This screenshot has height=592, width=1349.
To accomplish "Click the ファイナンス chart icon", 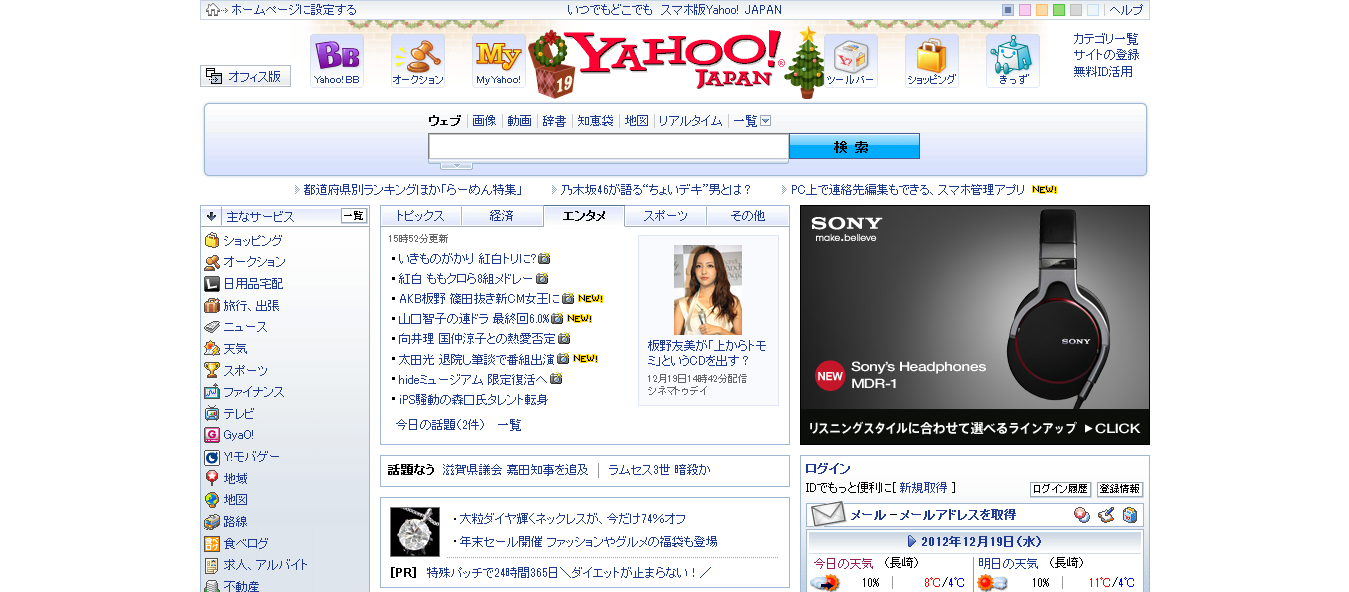I will coord(212,392).
